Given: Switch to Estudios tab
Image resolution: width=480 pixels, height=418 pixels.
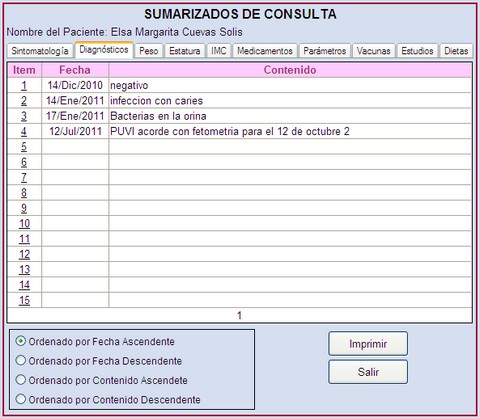Looking at the screenshot, I should point(417,51).
